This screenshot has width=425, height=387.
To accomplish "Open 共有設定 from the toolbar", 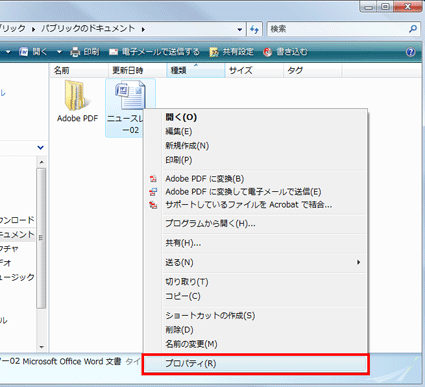I will [232, 52].
